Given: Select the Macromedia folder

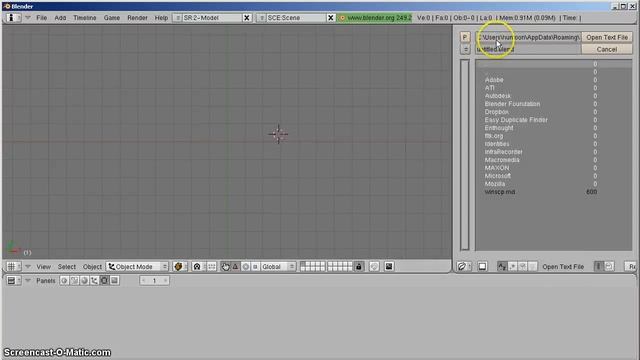Looking at the screenshot, I should (x=502, y=160).
